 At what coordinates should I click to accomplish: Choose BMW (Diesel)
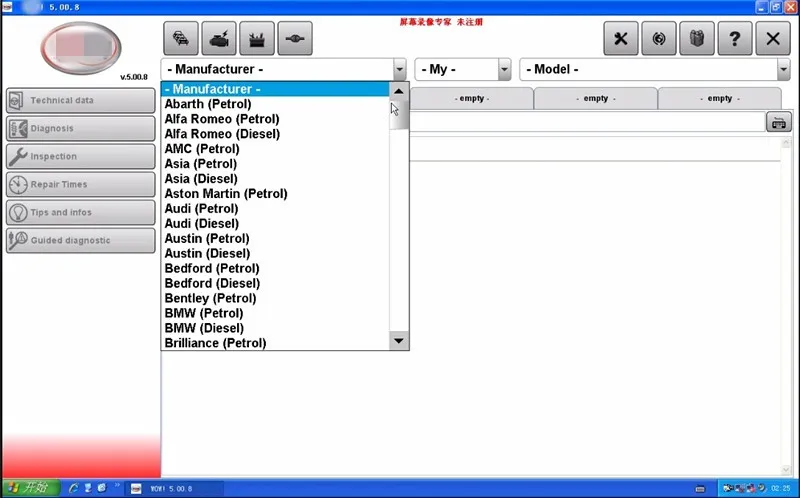click(276, 328)
